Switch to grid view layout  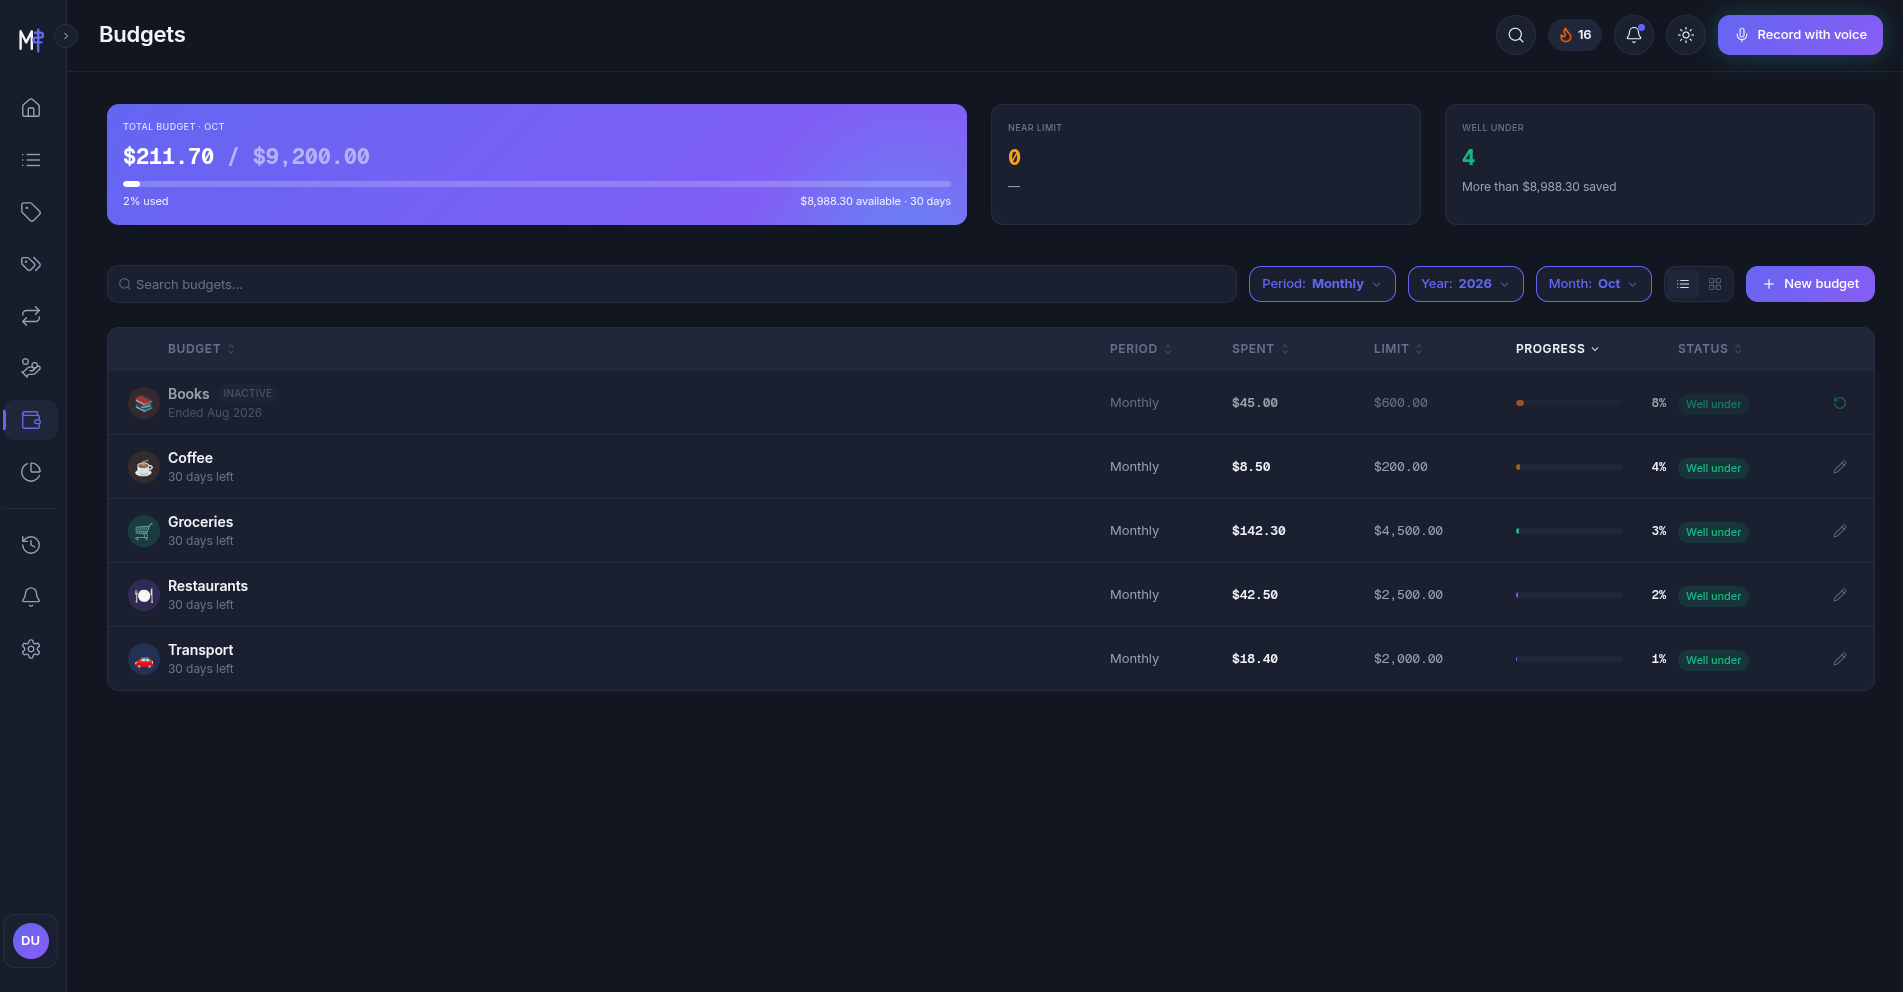click(1715, 284)
